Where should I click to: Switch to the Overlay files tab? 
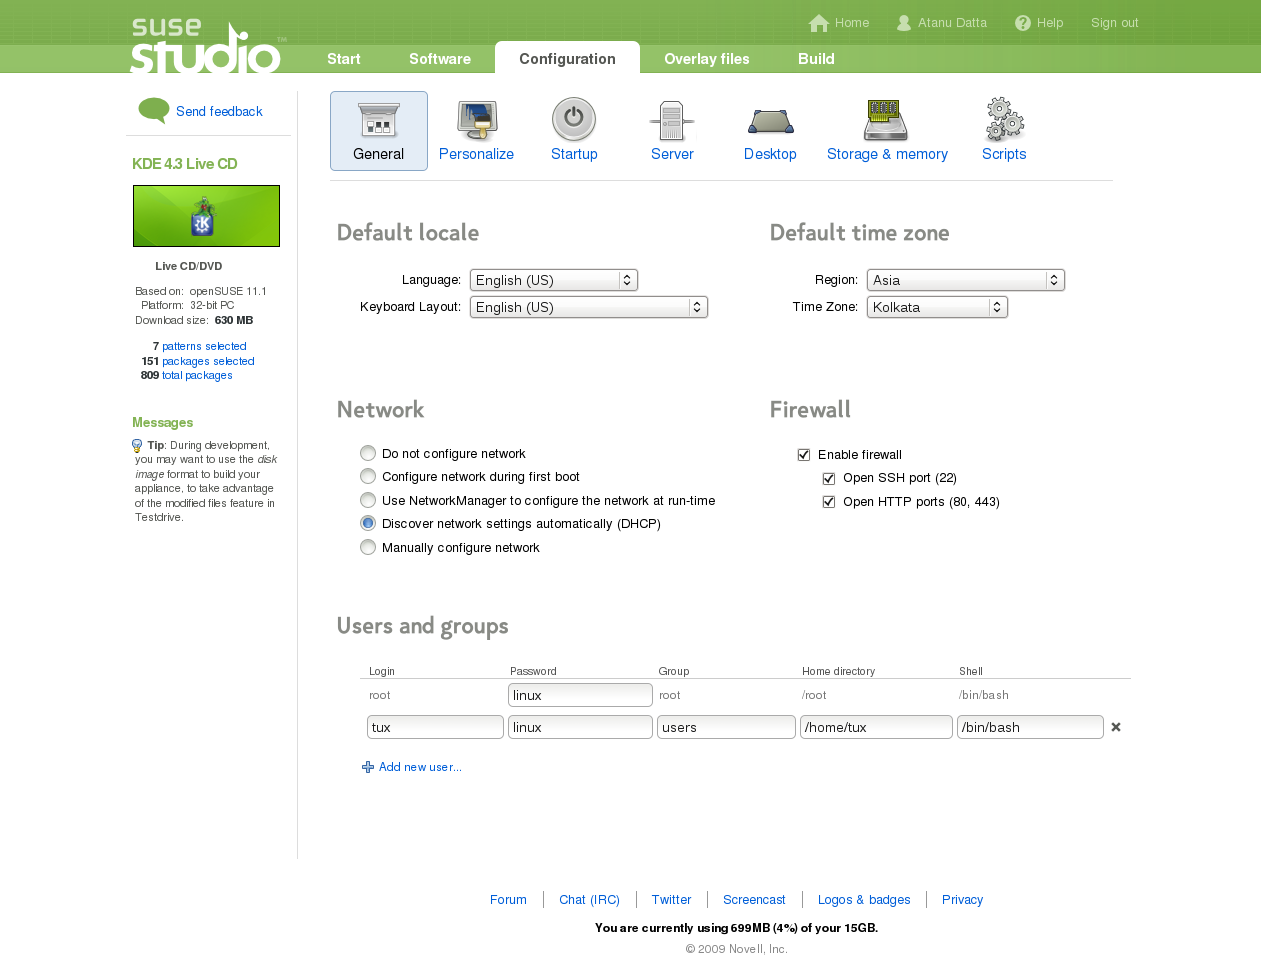click(x=707, y=59)
